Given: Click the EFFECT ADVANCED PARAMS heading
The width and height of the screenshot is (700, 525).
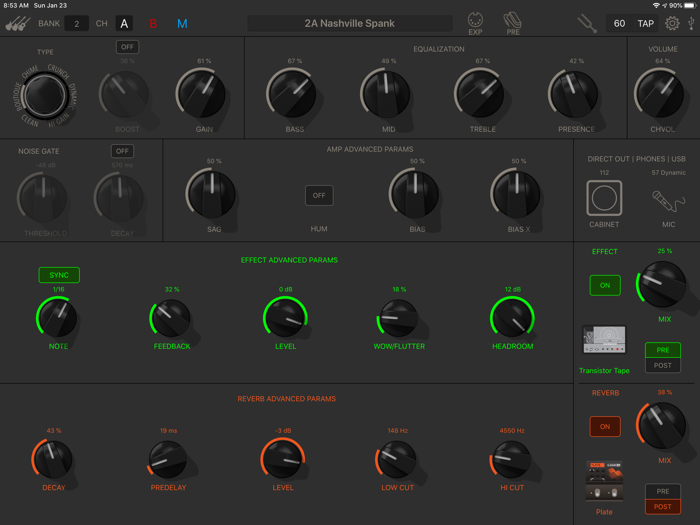Looking at the screenshot, I should point(289,260).
